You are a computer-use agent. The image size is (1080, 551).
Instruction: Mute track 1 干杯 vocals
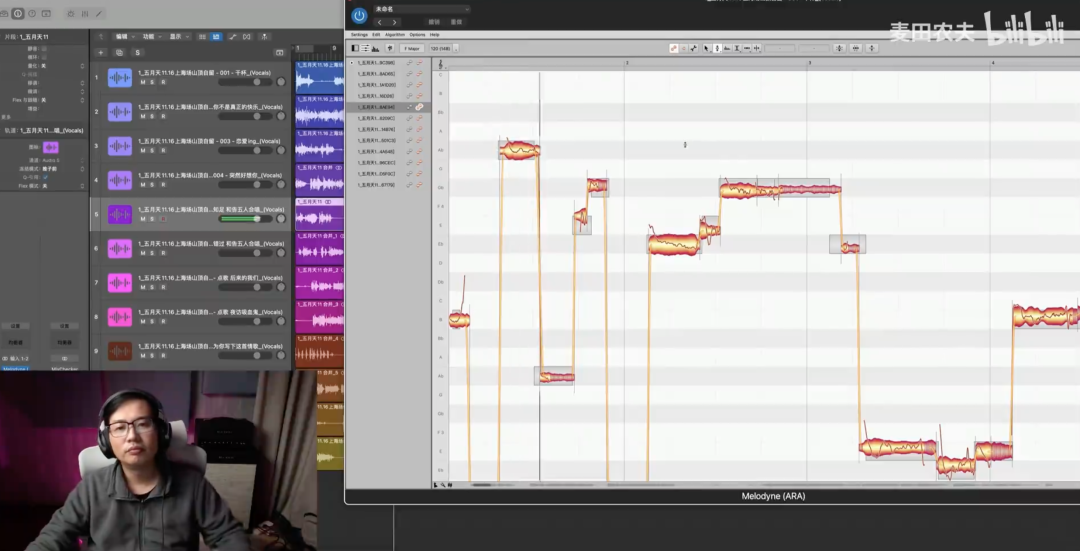pyautogui.click(x=143, y=82)
